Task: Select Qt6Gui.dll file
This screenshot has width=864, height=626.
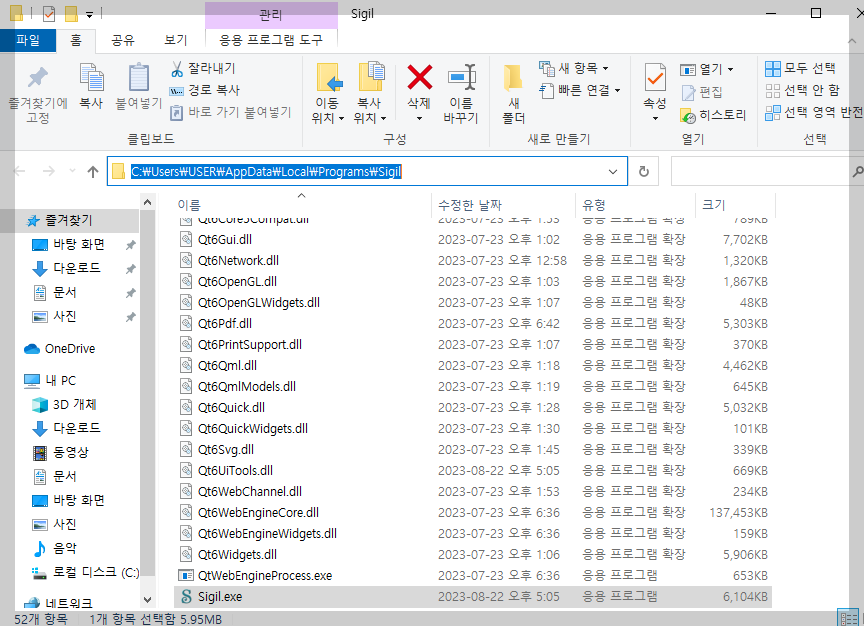Action: (x=473, y=240)
